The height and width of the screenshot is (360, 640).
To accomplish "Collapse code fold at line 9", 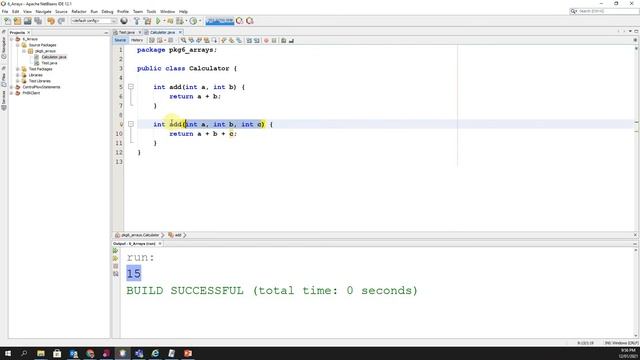I will [x=131, y=124].
